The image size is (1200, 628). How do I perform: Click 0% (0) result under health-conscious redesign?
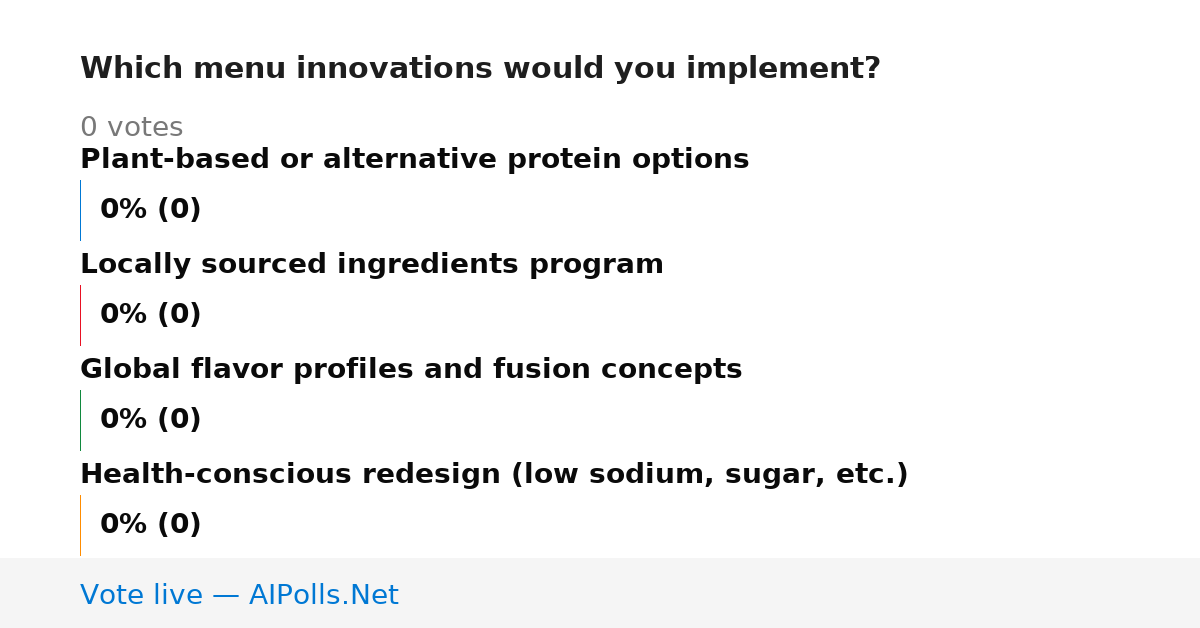click(x=150, y=524)
